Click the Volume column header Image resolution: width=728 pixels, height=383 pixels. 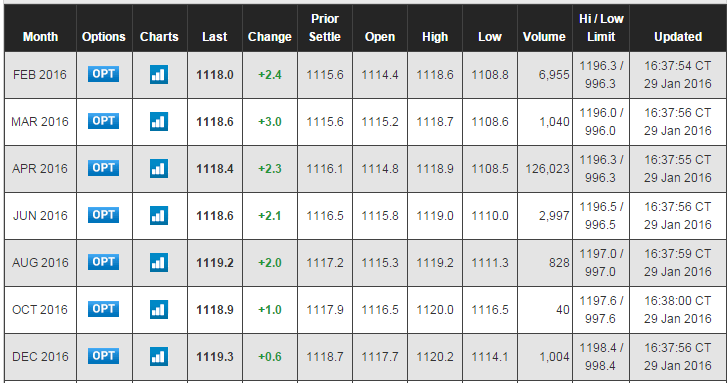pos(544,37)
